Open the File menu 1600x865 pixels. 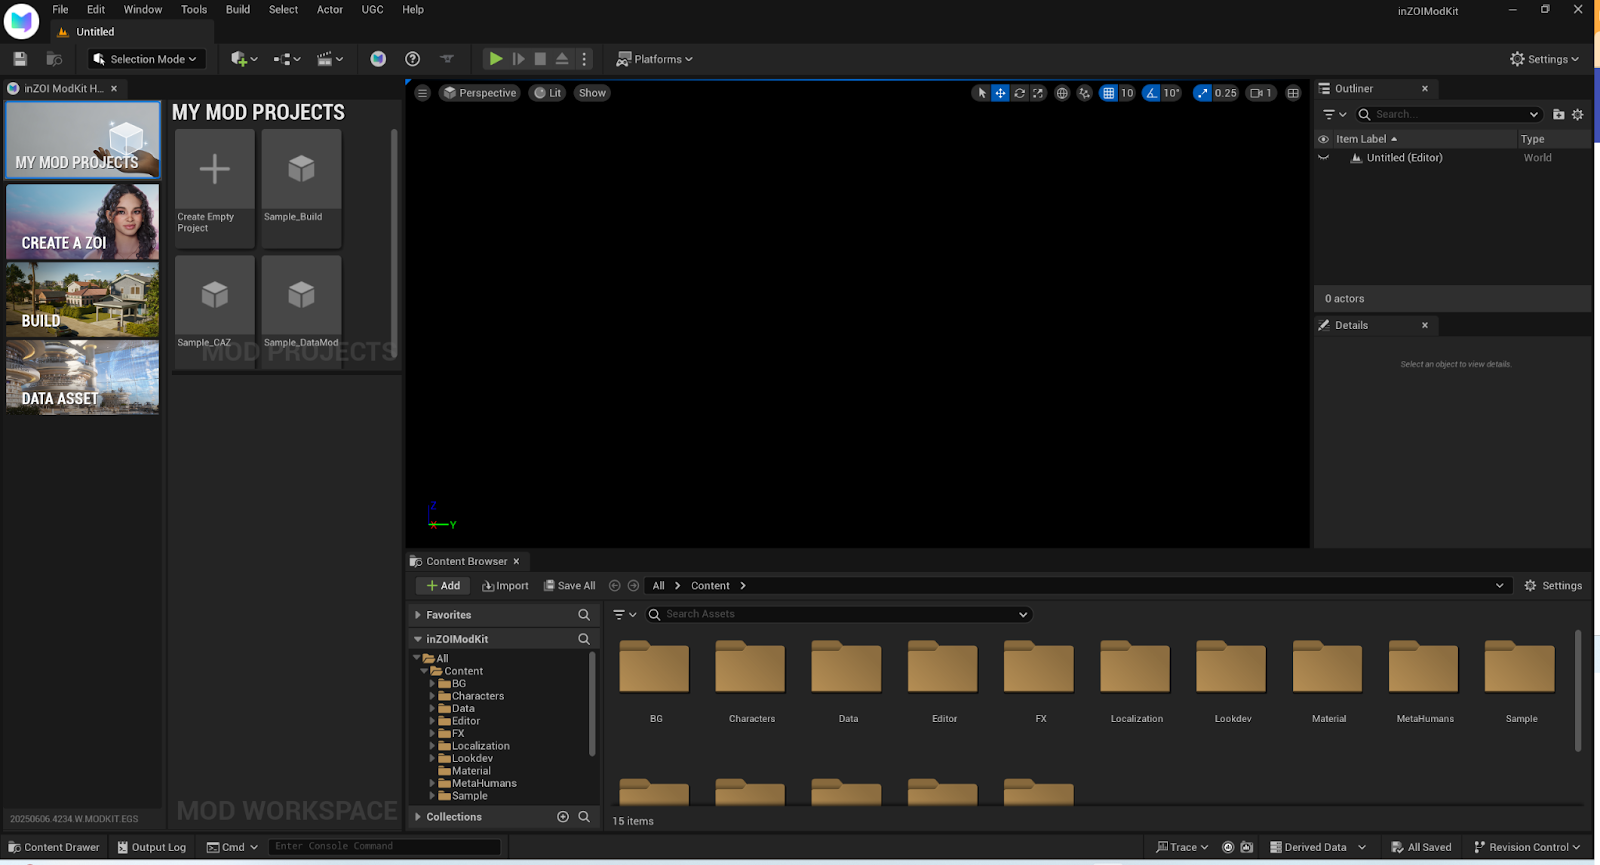click(x=60, y=9)
